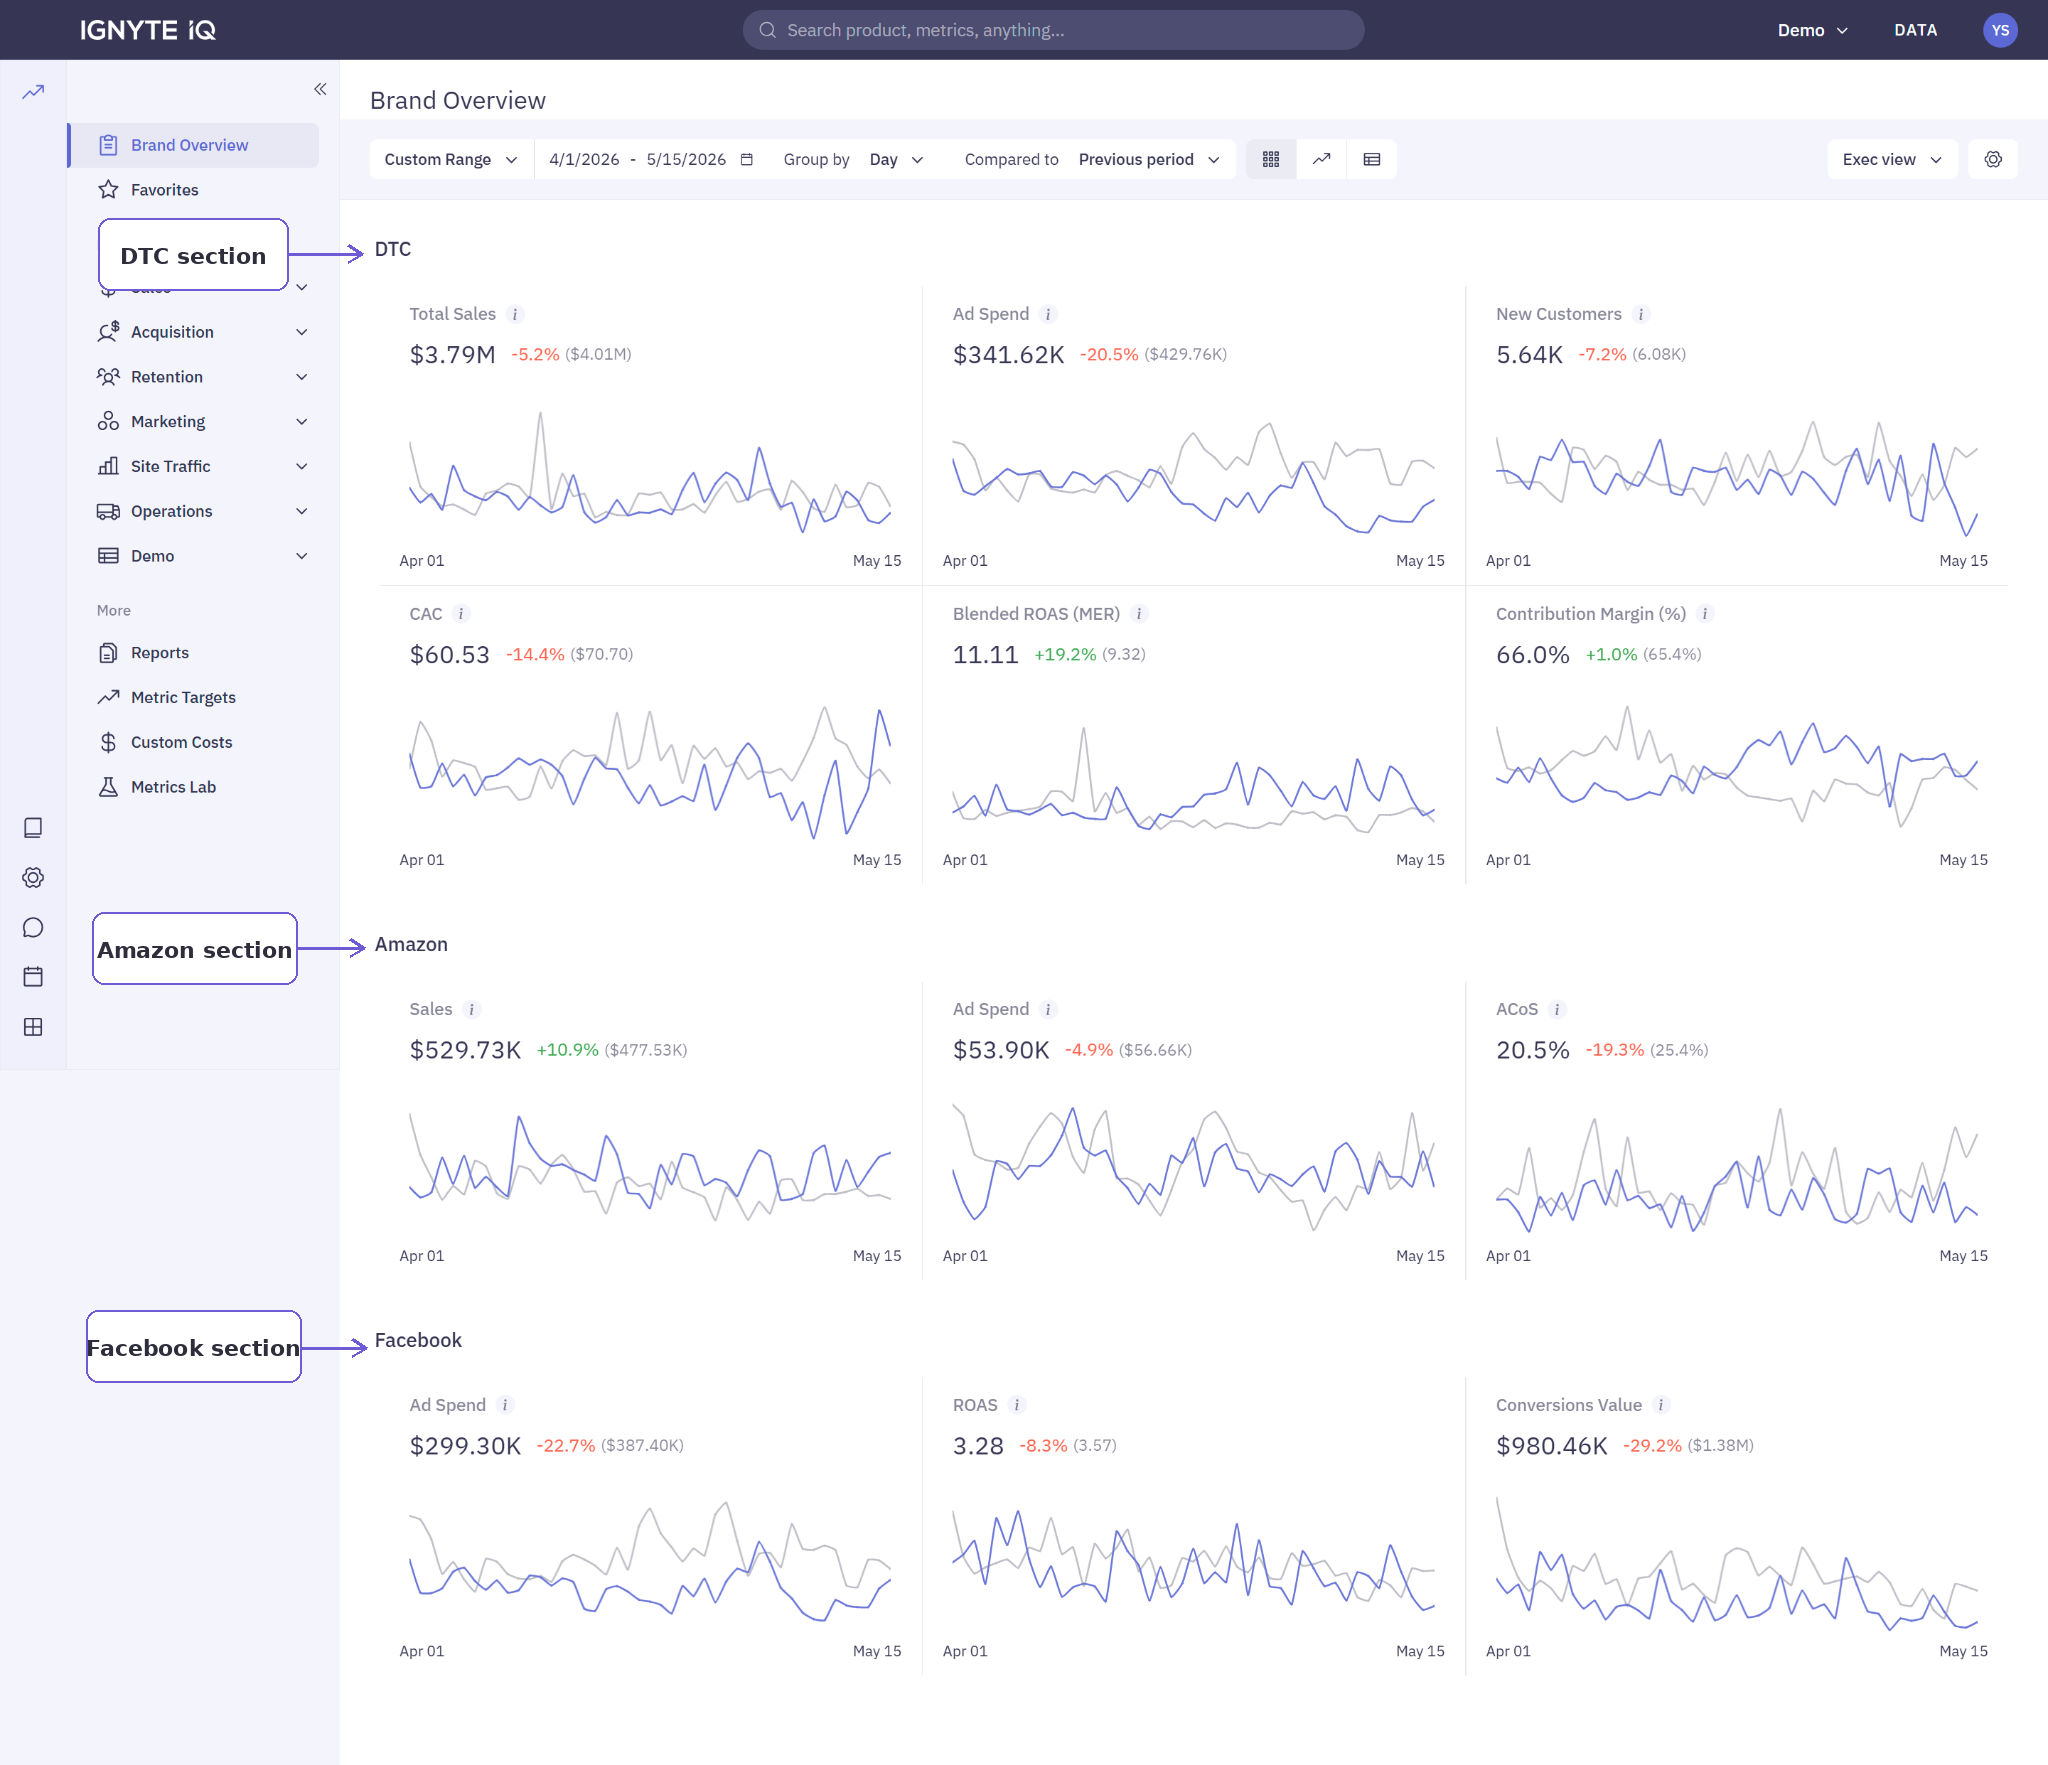Open Group by Day dropdown
The height and width of the screenshot is (1765, 2048).
coord(896,159)
